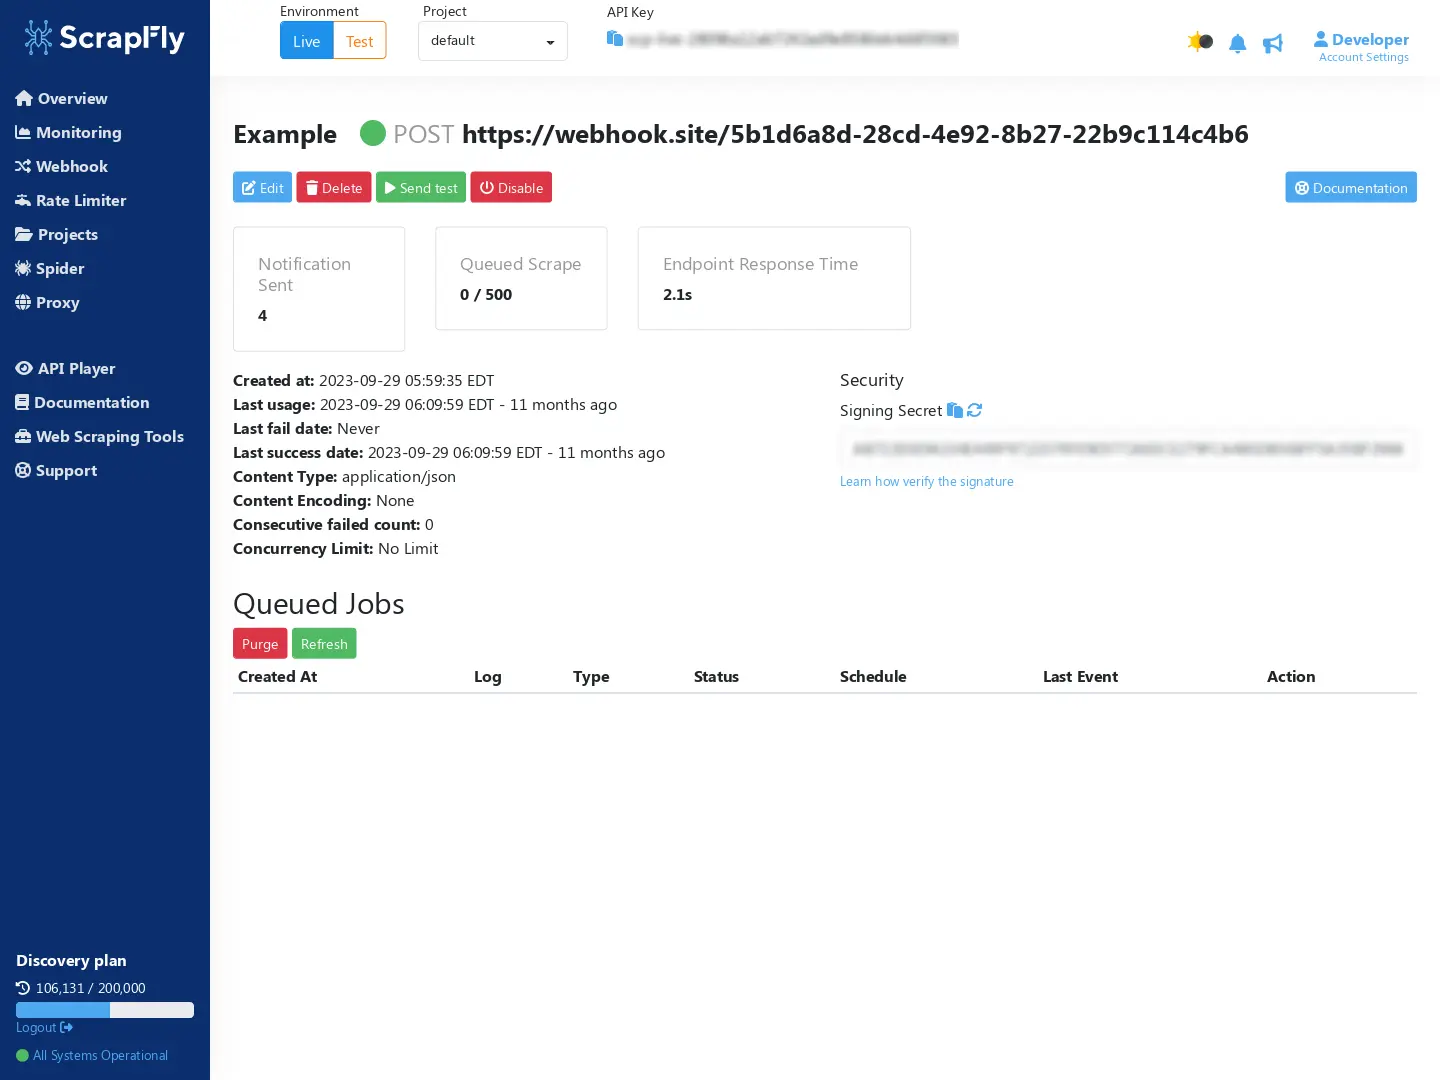Image resolution: width=1440 pixels, height=1080 pixels.
Task: Send a test webhook notification
Action: tap(420, 187)
